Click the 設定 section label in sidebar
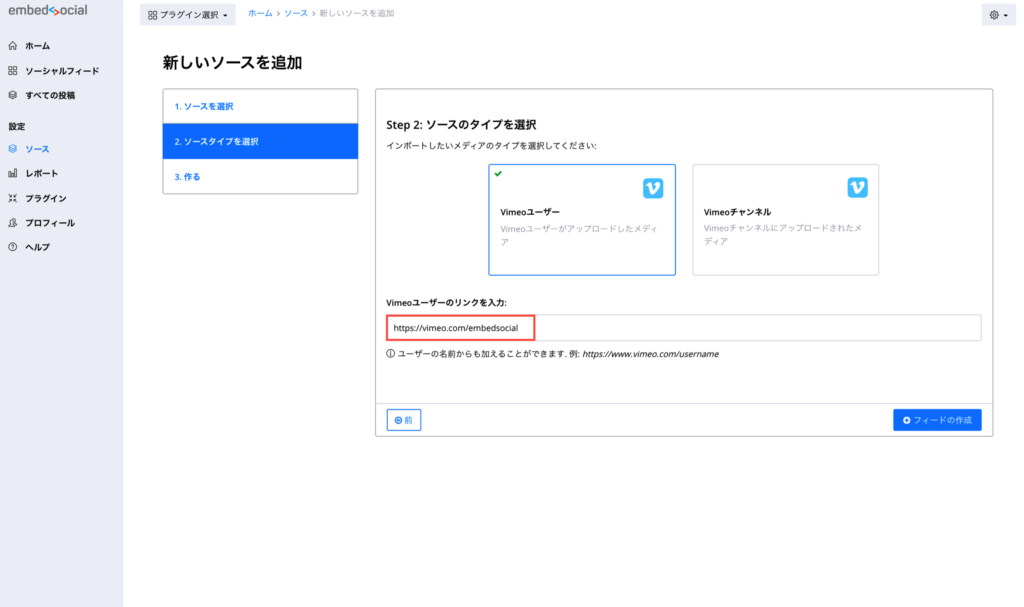The height and width of the screenshot is (607, 1024). click(16, 126)
